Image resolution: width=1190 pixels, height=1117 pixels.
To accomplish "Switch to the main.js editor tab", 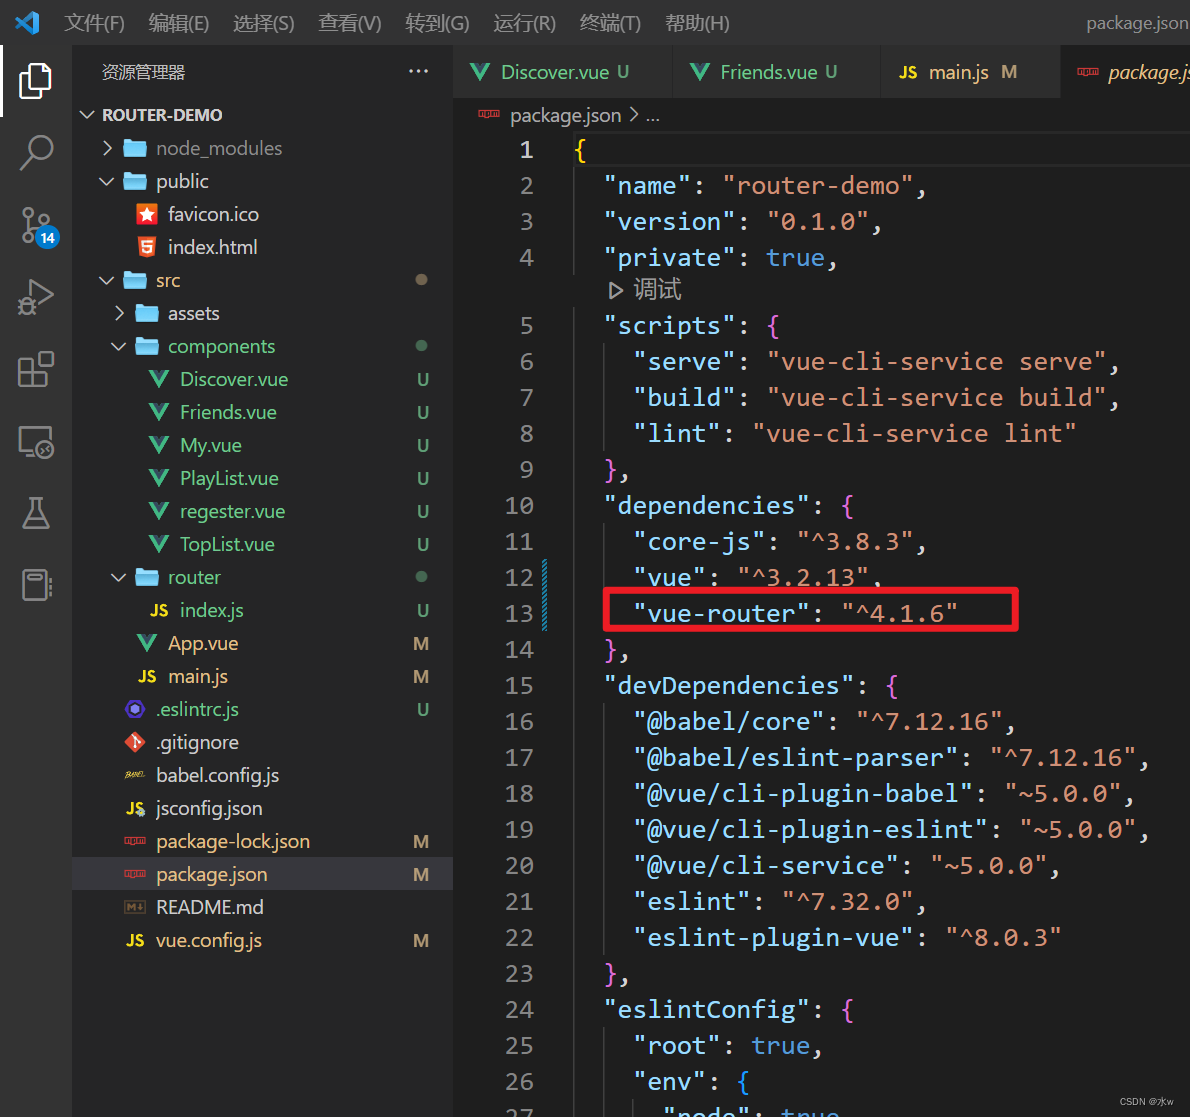I will point(957,72).
